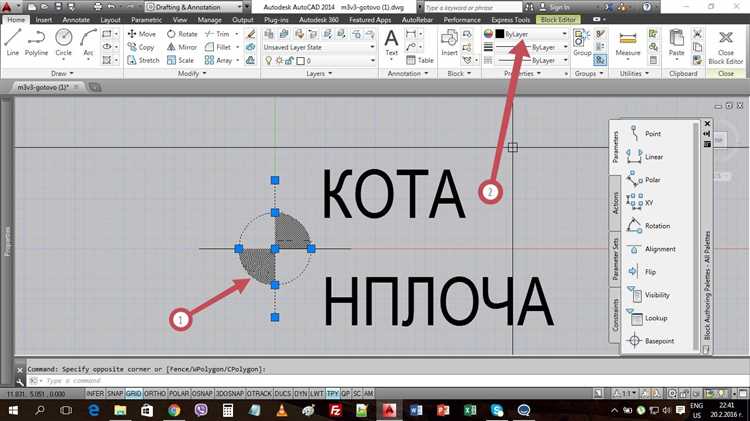Viewport: 750px width, 421px height.
Task: Toggle LWT lineweight display
Action: 317,393
